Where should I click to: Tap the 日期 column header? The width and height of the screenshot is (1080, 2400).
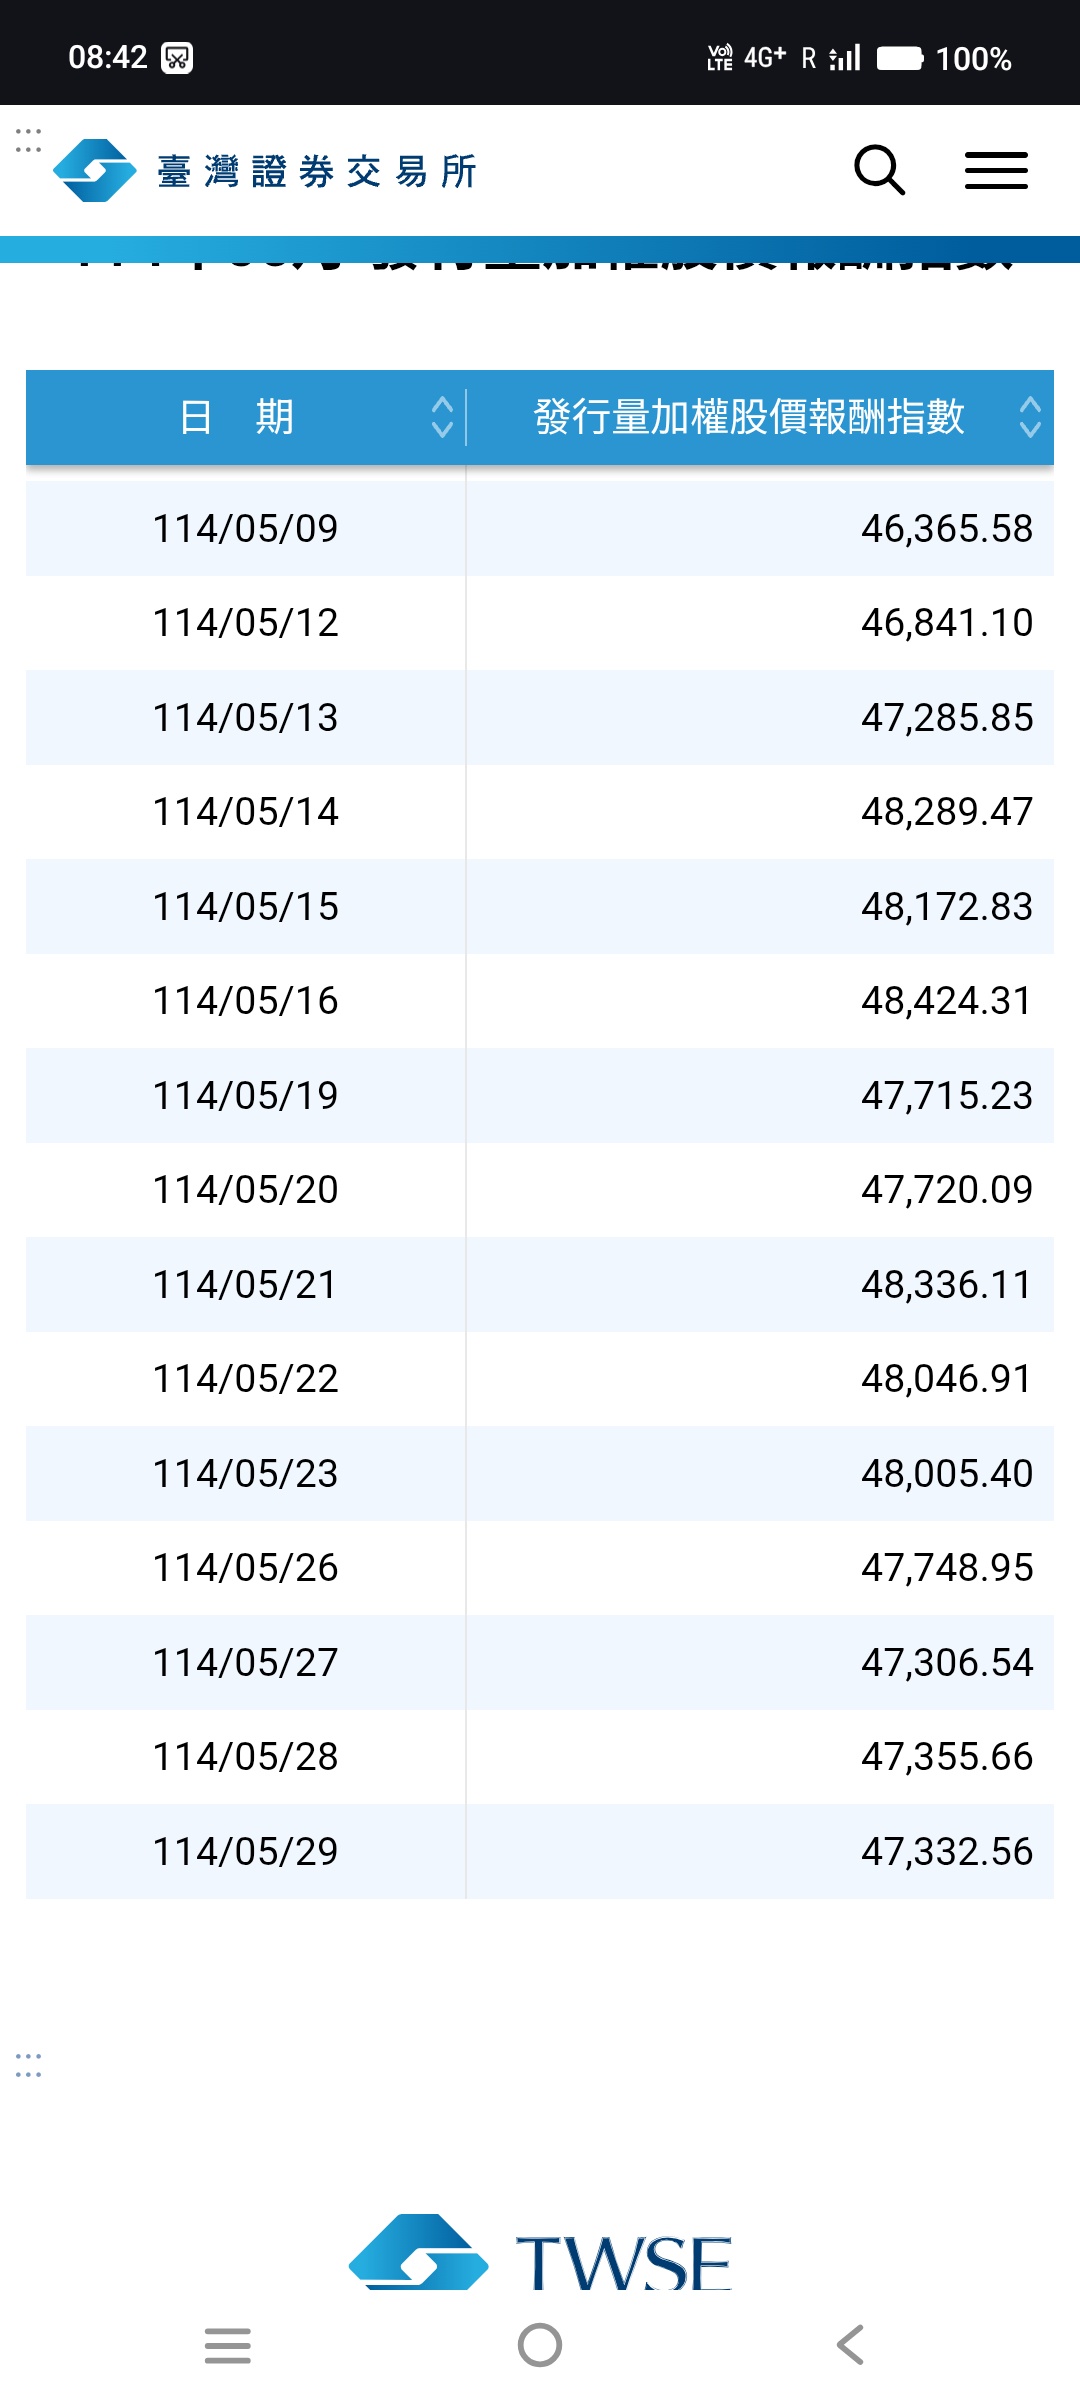(236, 417)
